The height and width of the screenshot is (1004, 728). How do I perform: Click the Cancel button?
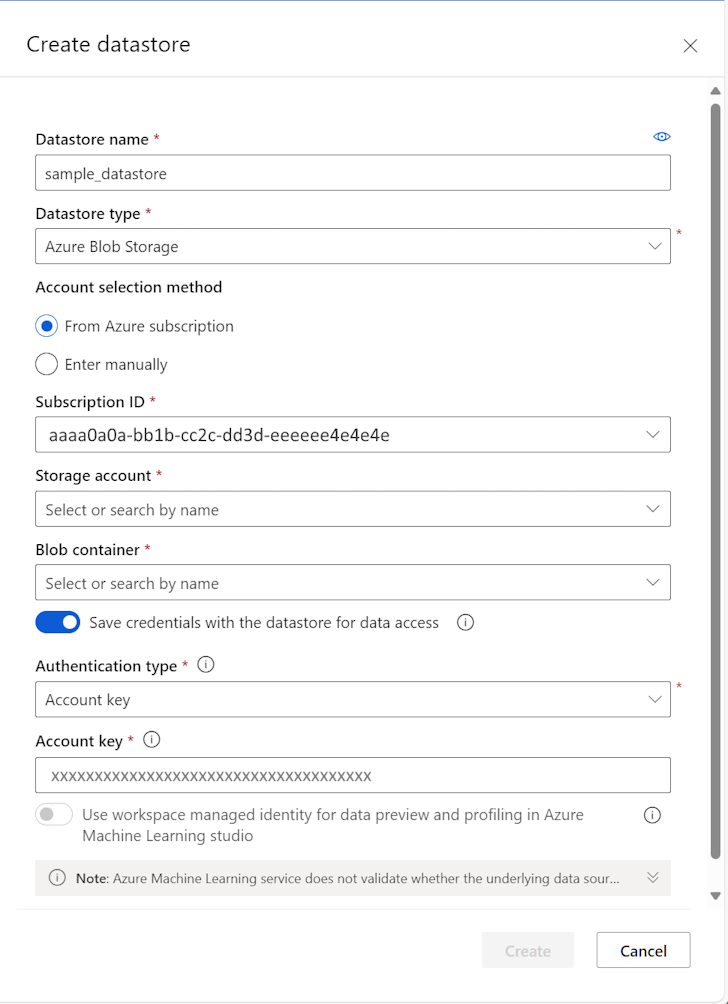(x=643, y=951)
